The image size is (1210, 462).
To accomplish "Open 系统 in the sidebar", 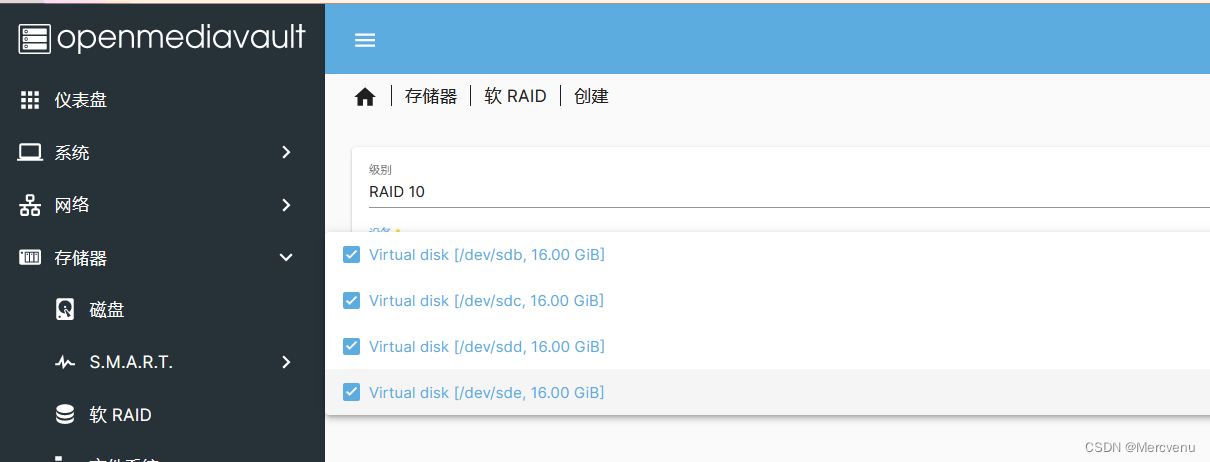I will (x=72, y=153).
